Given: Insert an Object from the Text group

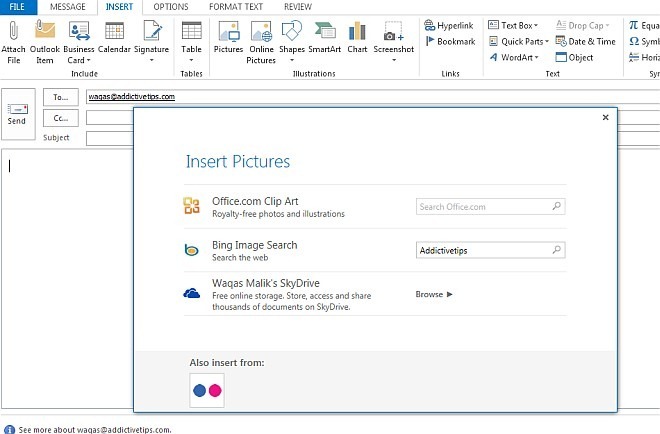Looking at the screenshot, I should click(x=574, y=57).
